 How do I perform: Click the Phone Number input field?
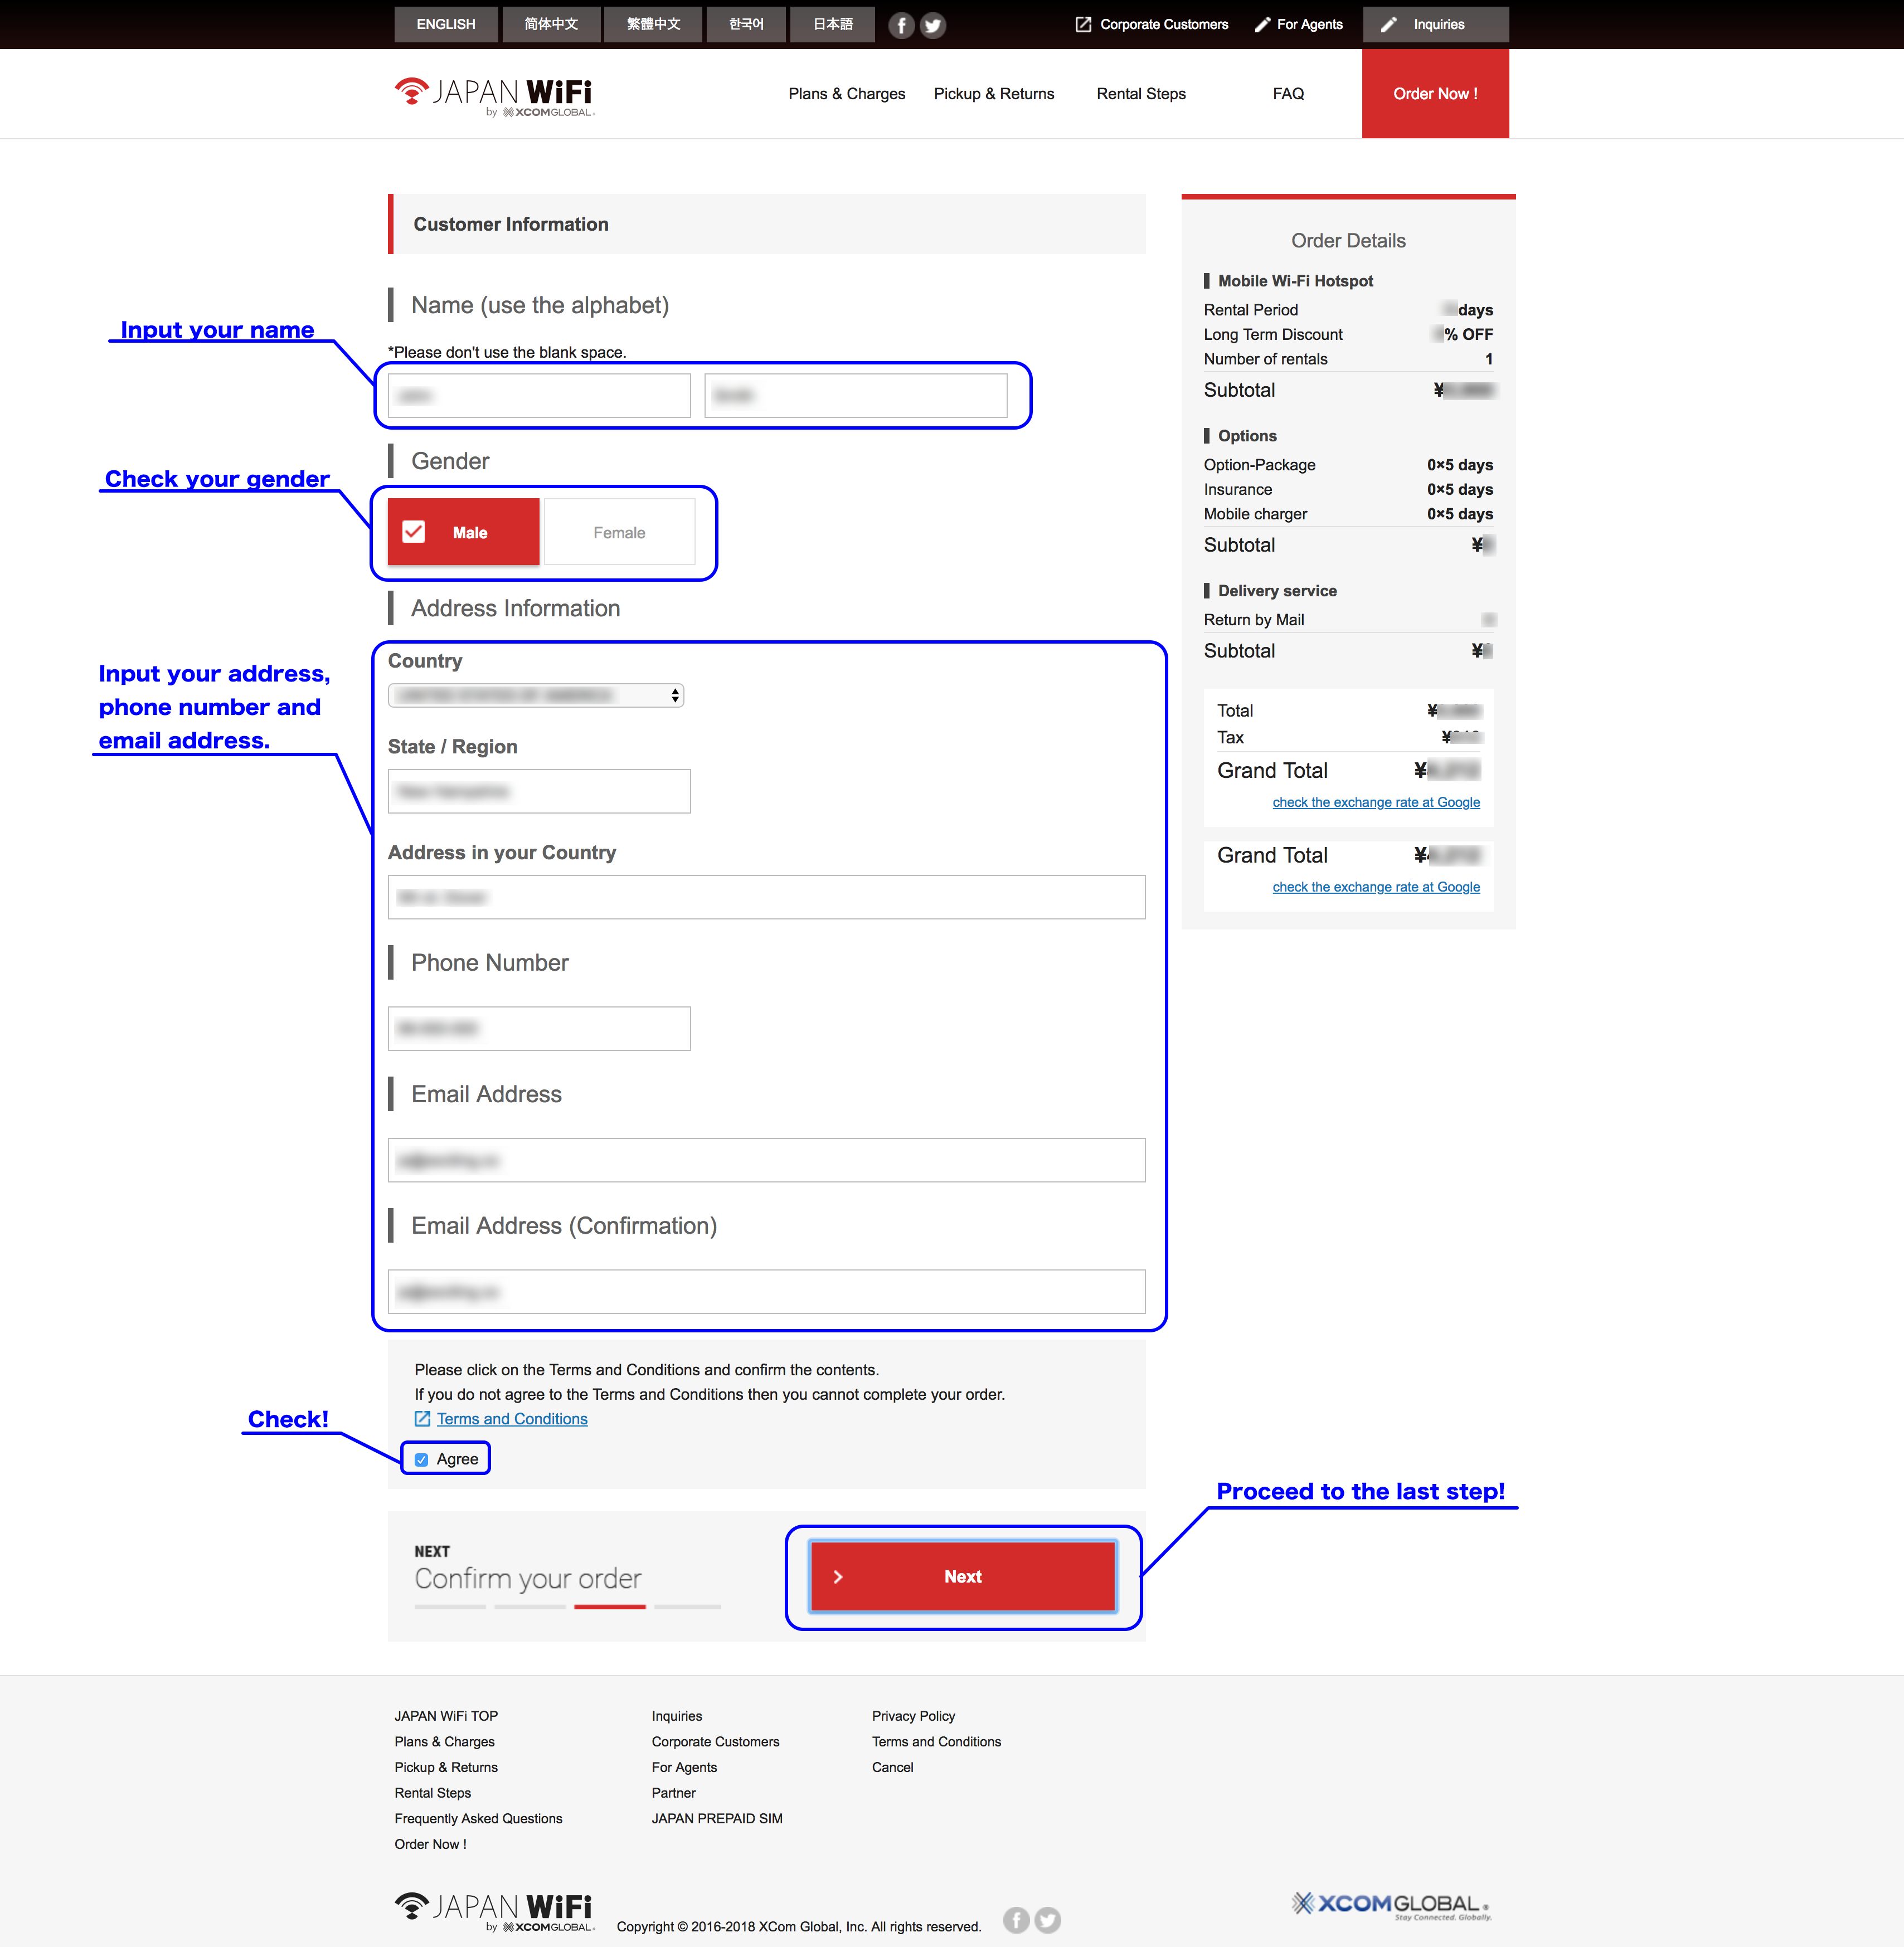coord(539,1028)
